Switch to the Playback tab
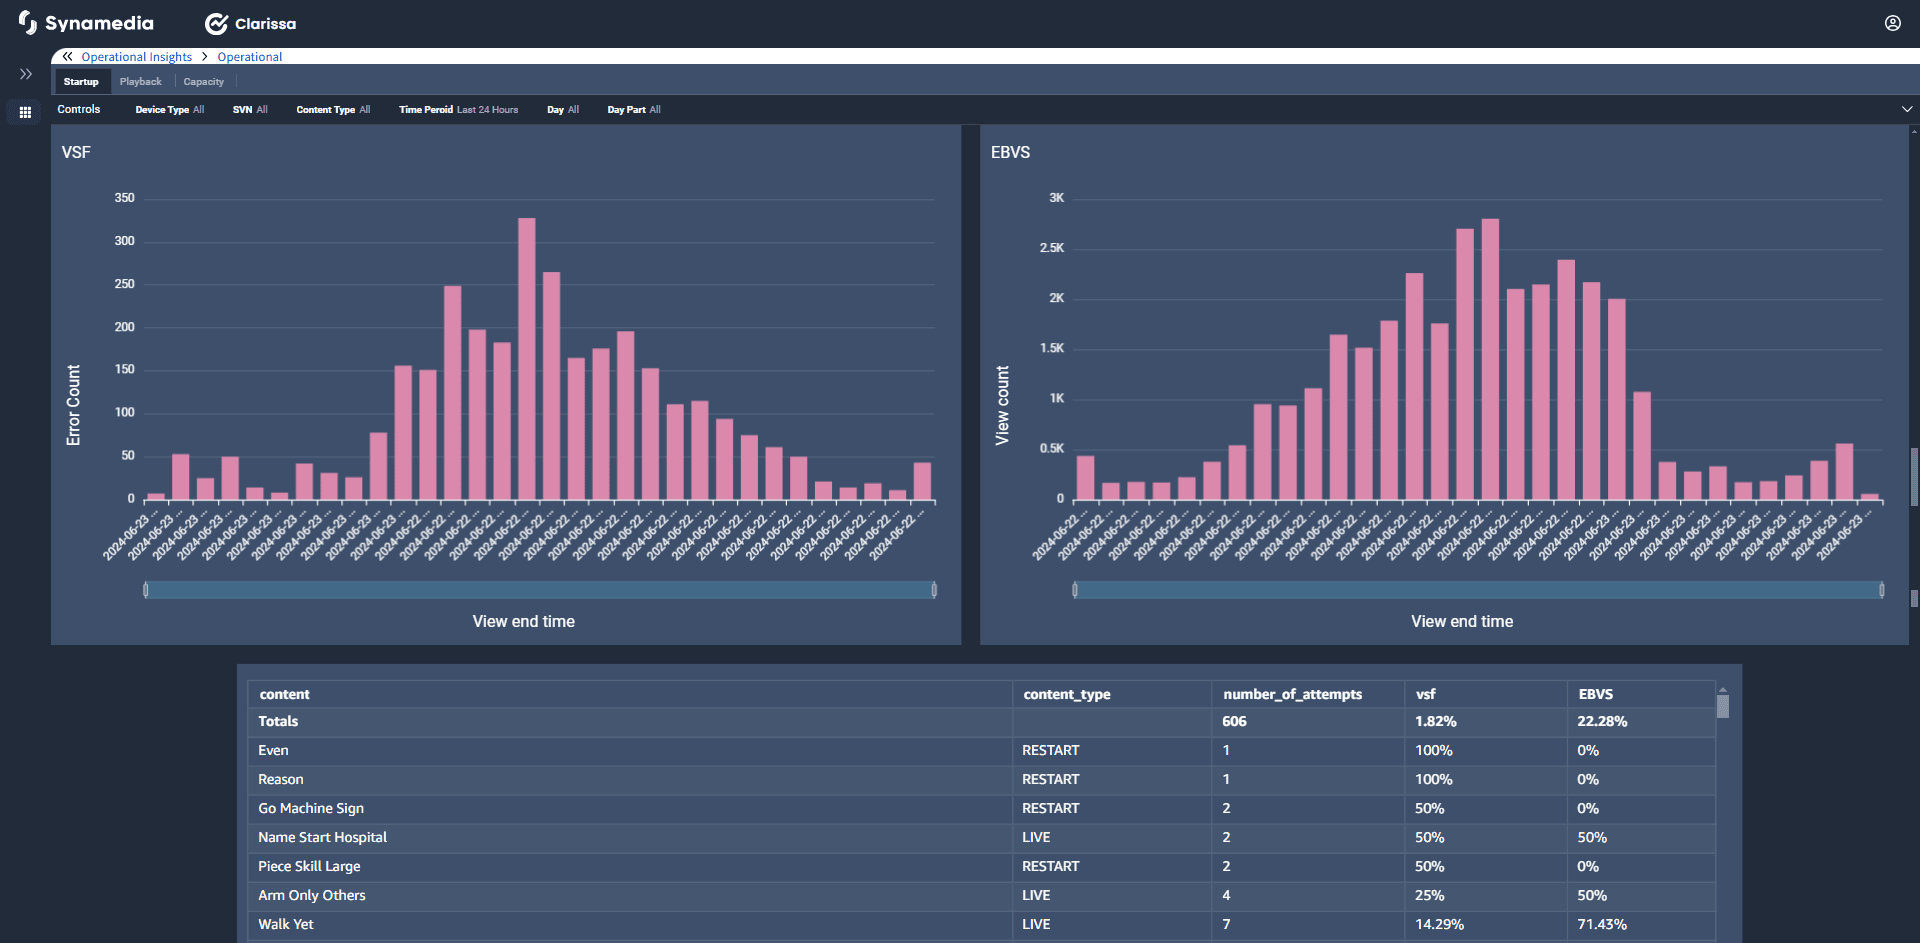This screenshot has height=943, width=1920. [x=140, y=82]
